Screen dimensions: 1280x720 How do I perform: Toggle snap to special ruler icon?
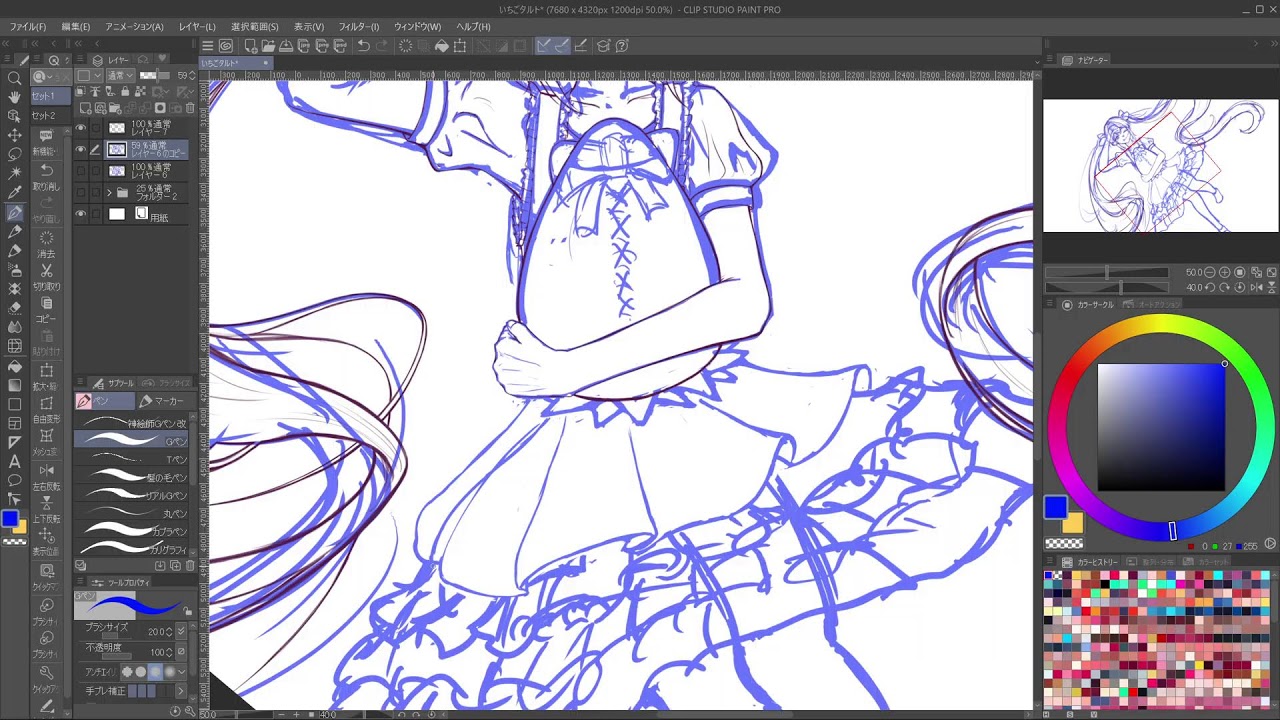(561, 46)
